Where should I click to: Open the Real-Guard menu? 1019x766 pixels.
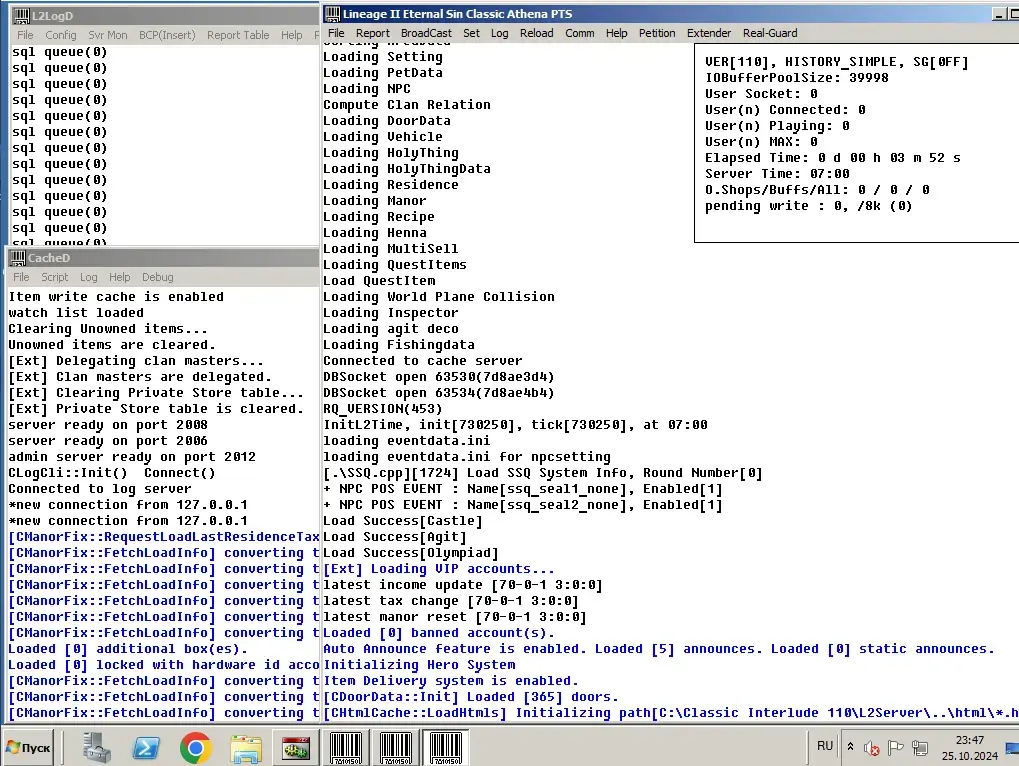point(770,33)
